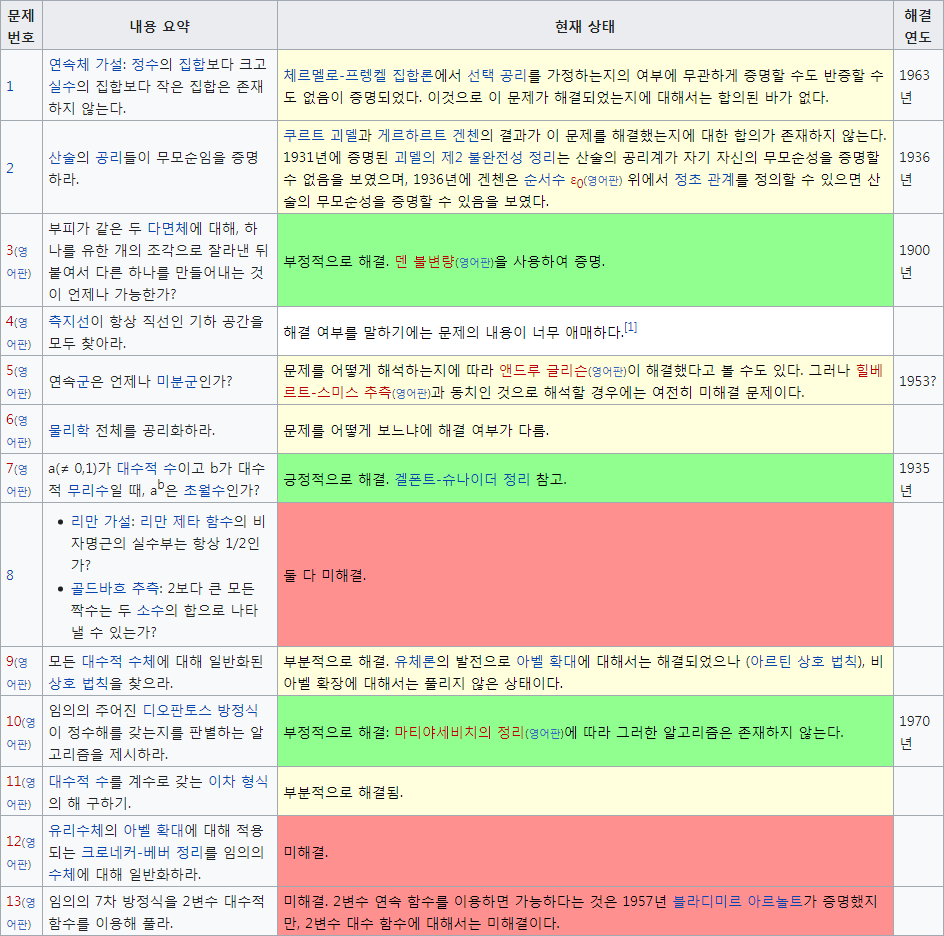This screenshot has height=936, width=944.
Task: Select the 1953? year cell
Action: click(x=918, y=381)
